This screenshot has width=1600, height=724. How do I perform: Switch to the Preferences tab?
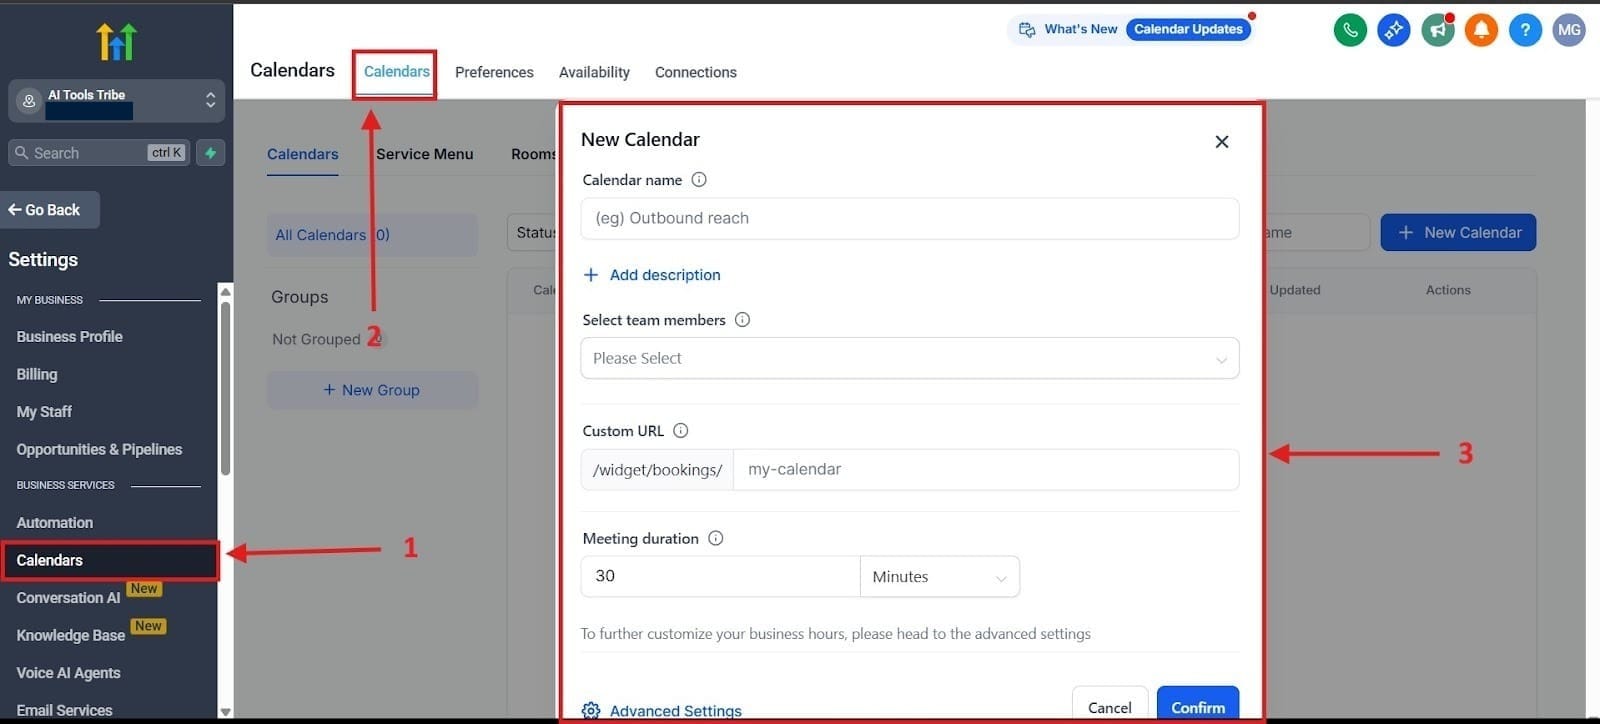point(494,72)
